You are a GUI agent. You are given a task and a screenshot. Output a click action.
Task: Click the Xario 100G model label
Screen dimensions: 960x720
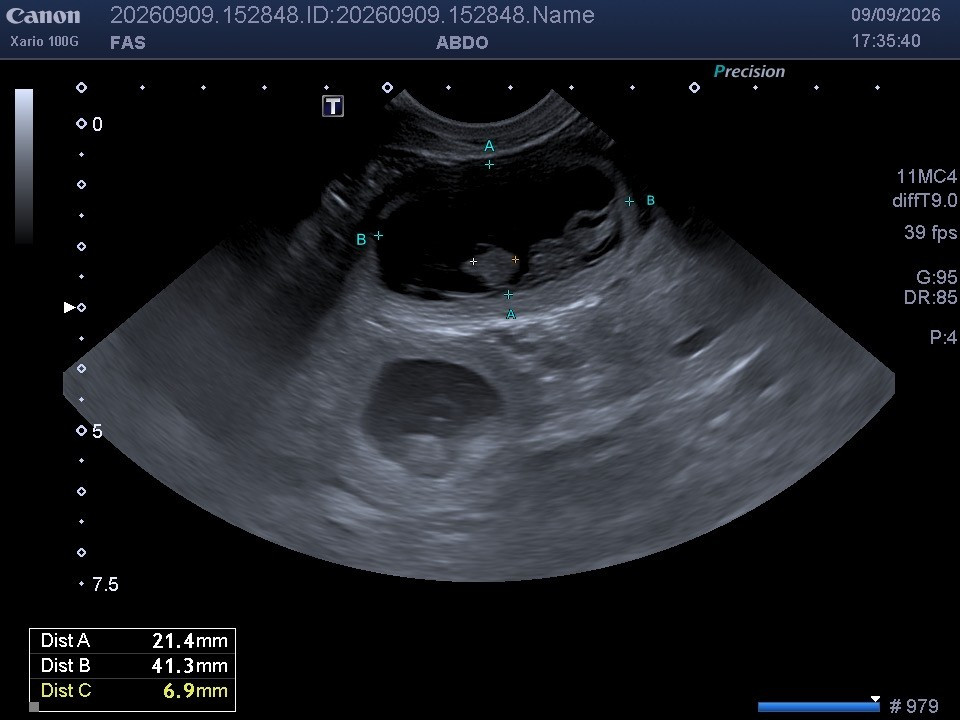pos(44,42)
